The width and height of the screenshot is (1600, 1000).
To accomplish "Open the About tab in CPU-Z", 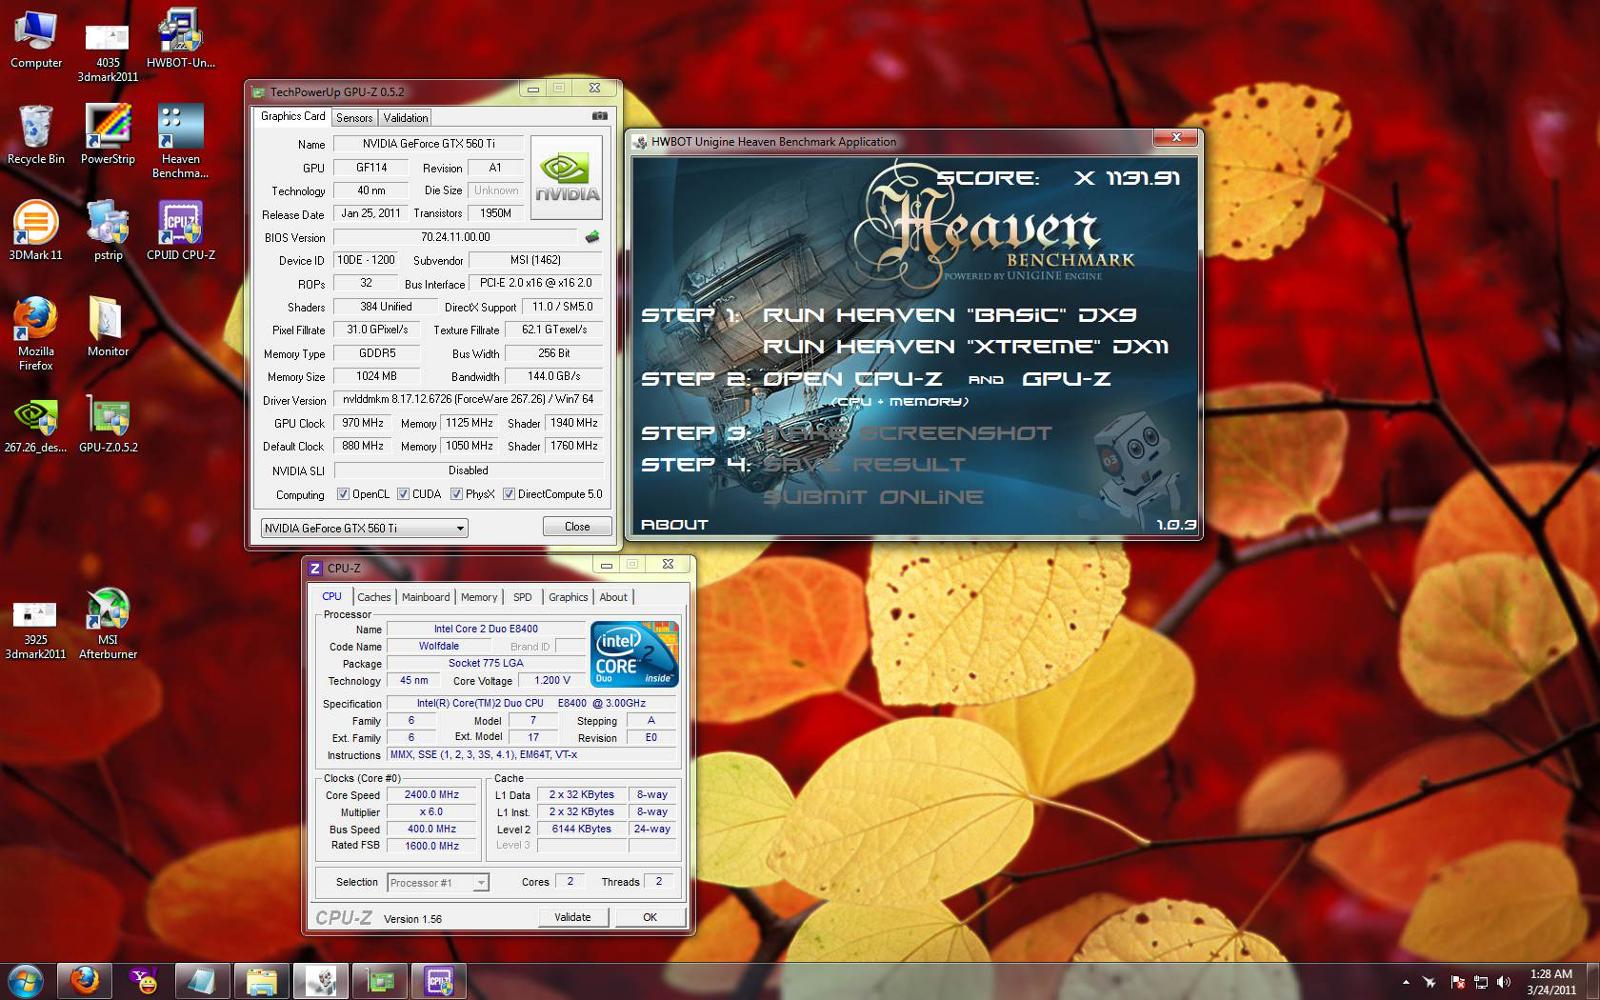I will pos(613,597).
